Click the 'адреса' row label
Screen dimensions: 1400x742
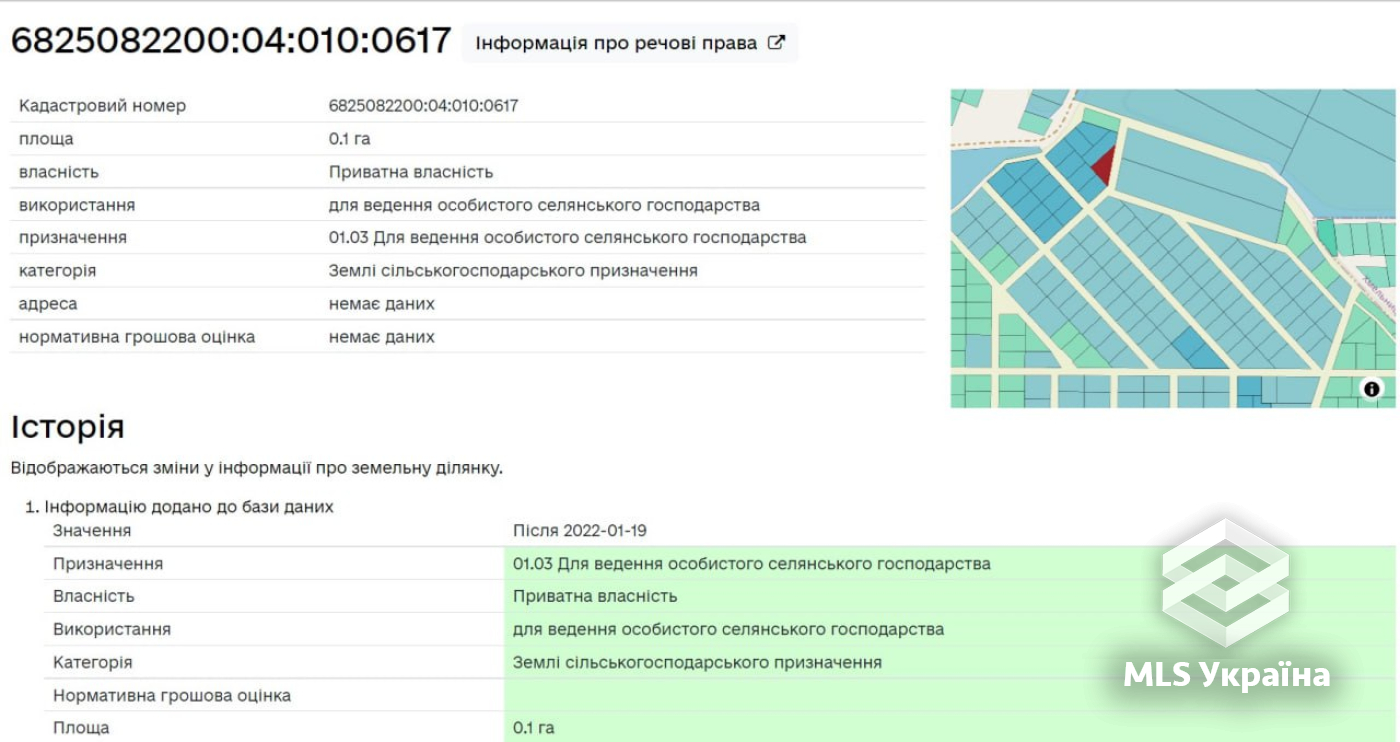(x=48, y=304)
